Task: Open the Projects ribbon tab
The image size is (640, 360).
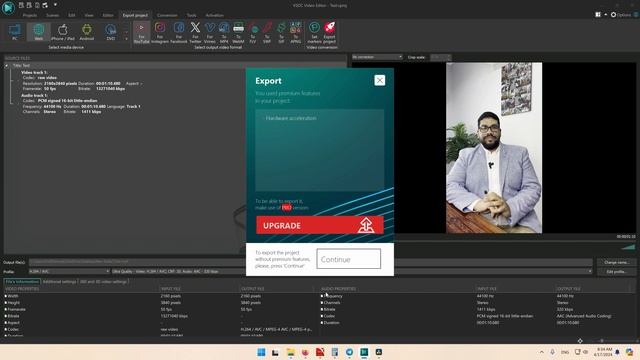Action: click(x=29, y=15)
